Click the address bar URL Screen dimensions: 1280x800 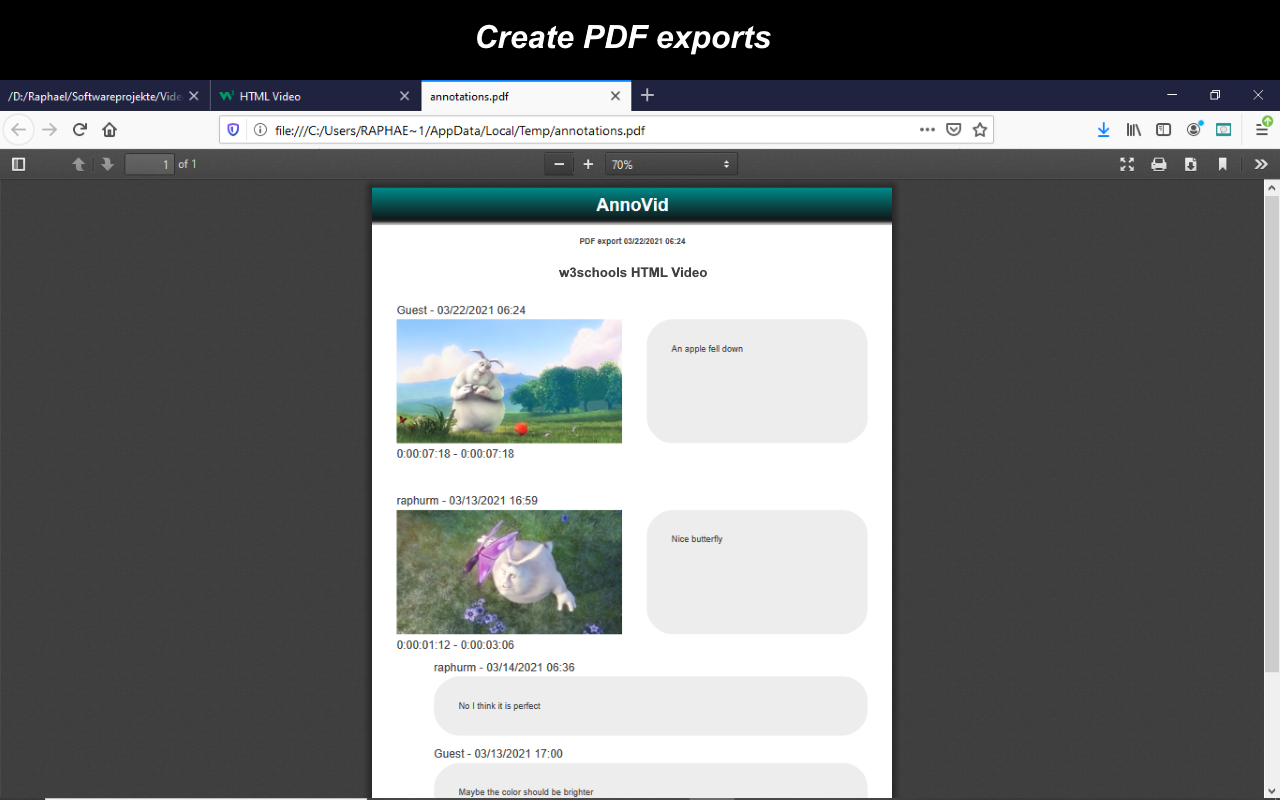point(460,130)
